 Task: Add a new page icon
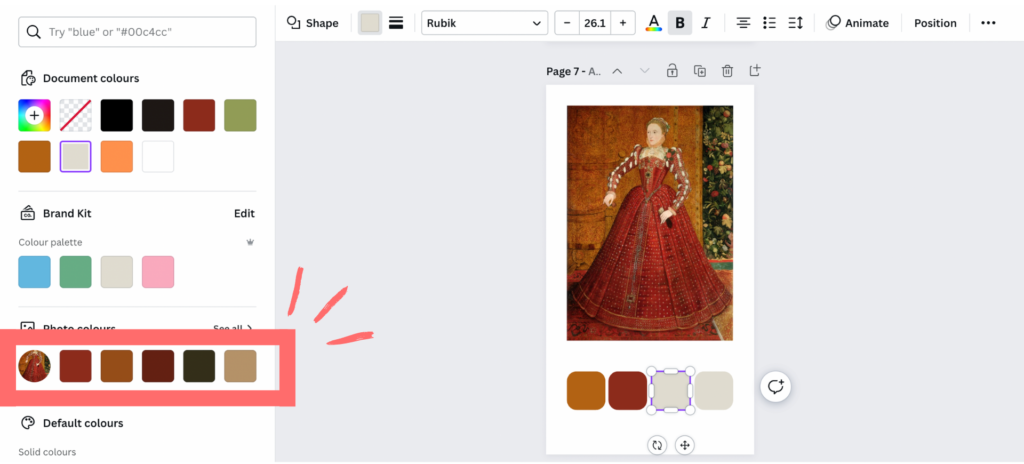(755, 71)
